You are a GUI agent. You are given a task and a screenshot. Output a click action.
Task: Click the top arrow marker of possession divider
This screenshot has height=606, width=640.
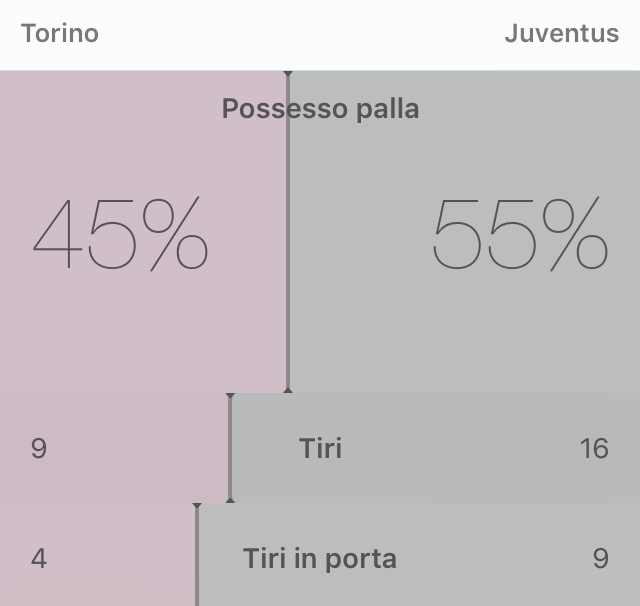288,73
